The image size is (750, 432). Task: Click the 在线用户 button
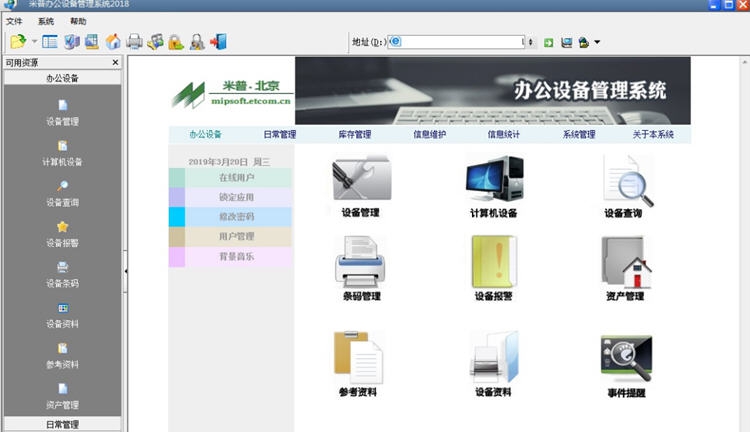pyautogui.click(x=231, y=177)
